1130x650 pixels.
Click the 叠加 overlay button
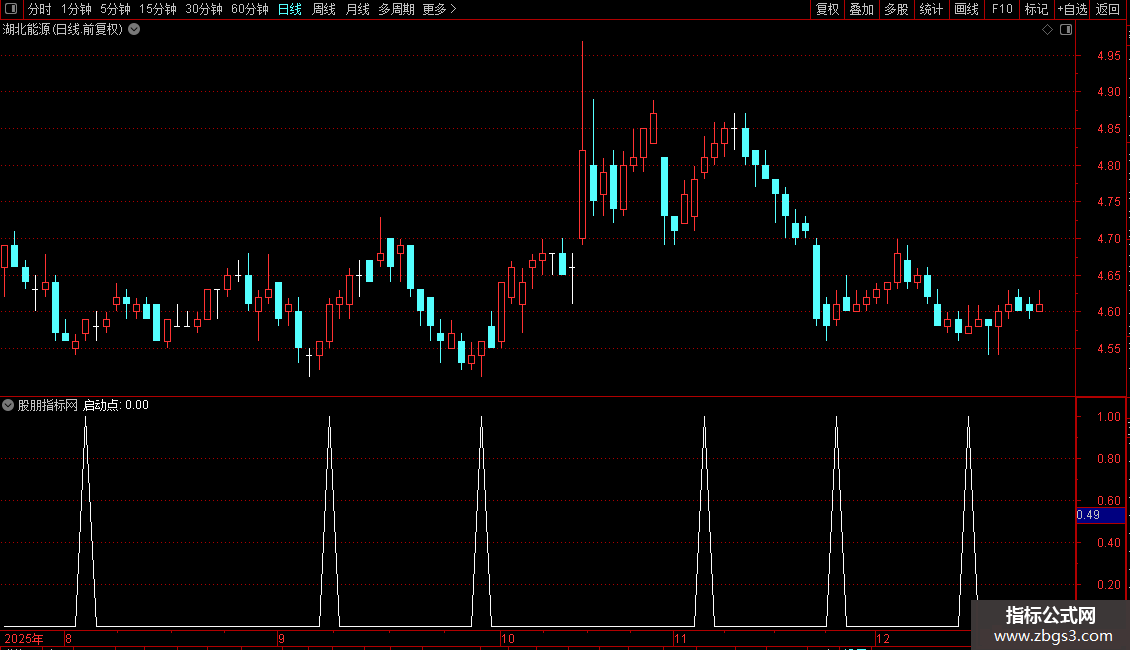(862, 9)
